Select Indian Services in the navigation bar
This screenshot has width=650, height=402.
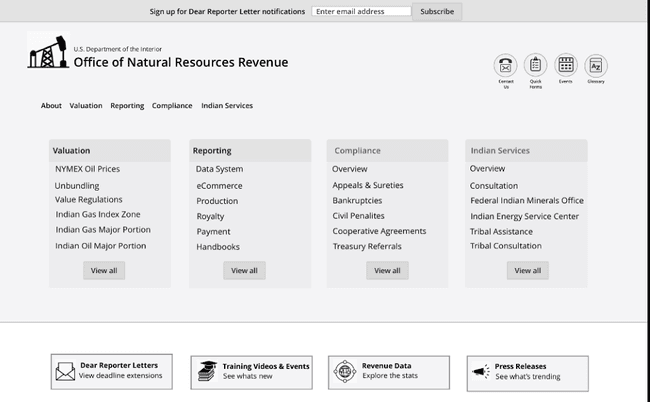coord(227,106)
